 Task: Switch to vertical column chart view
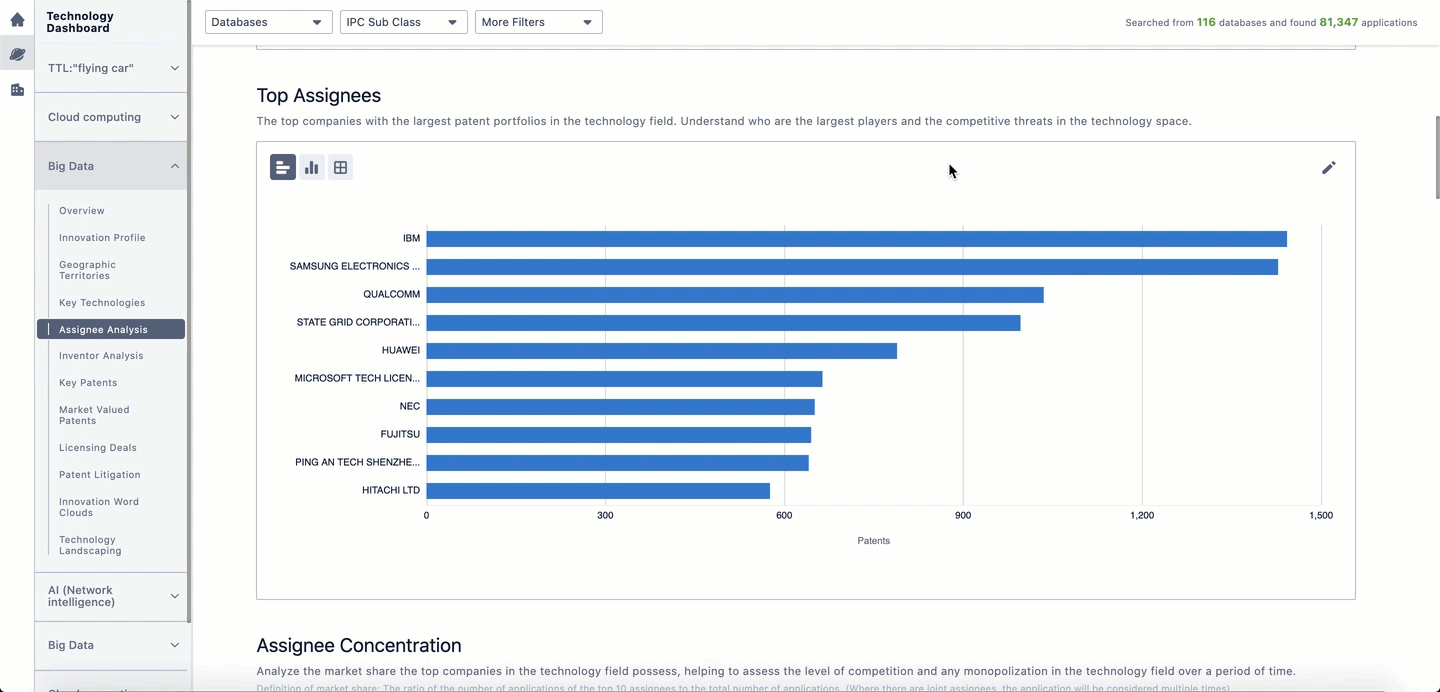click(x=312, y=168)
